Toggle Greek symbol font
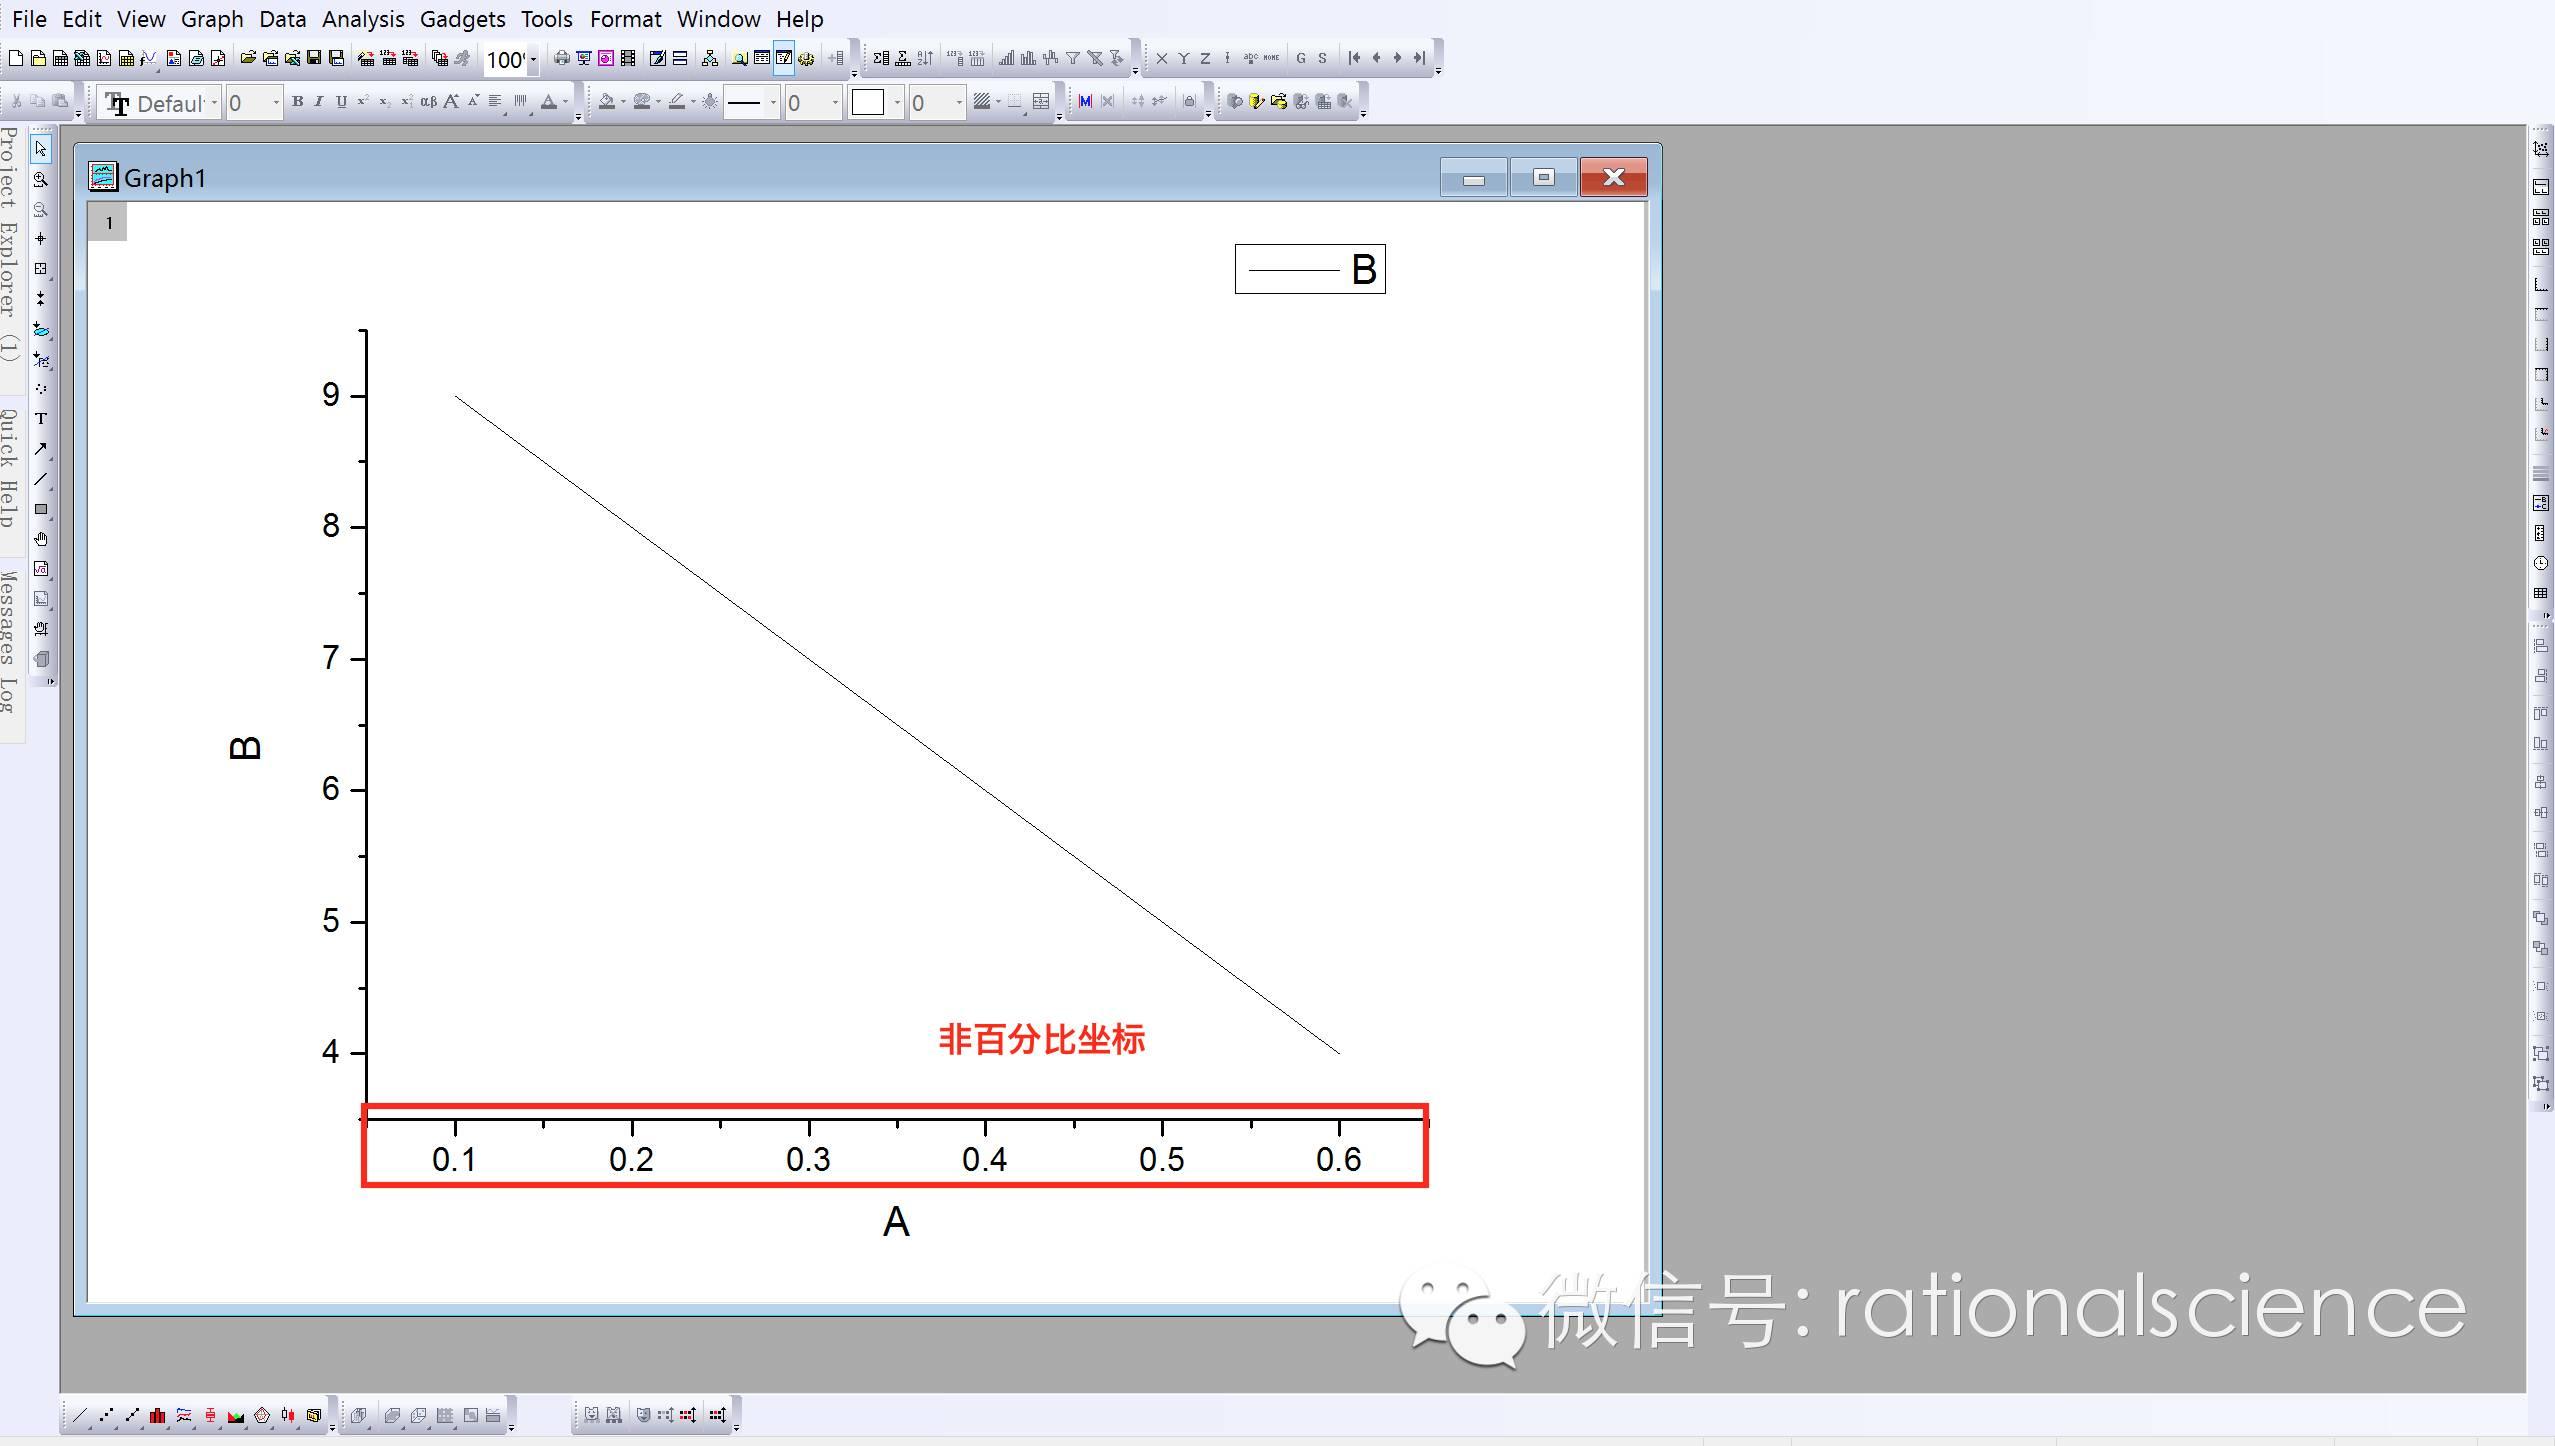The height and width of the screenshot is (1446, 2555). [428, 101]
